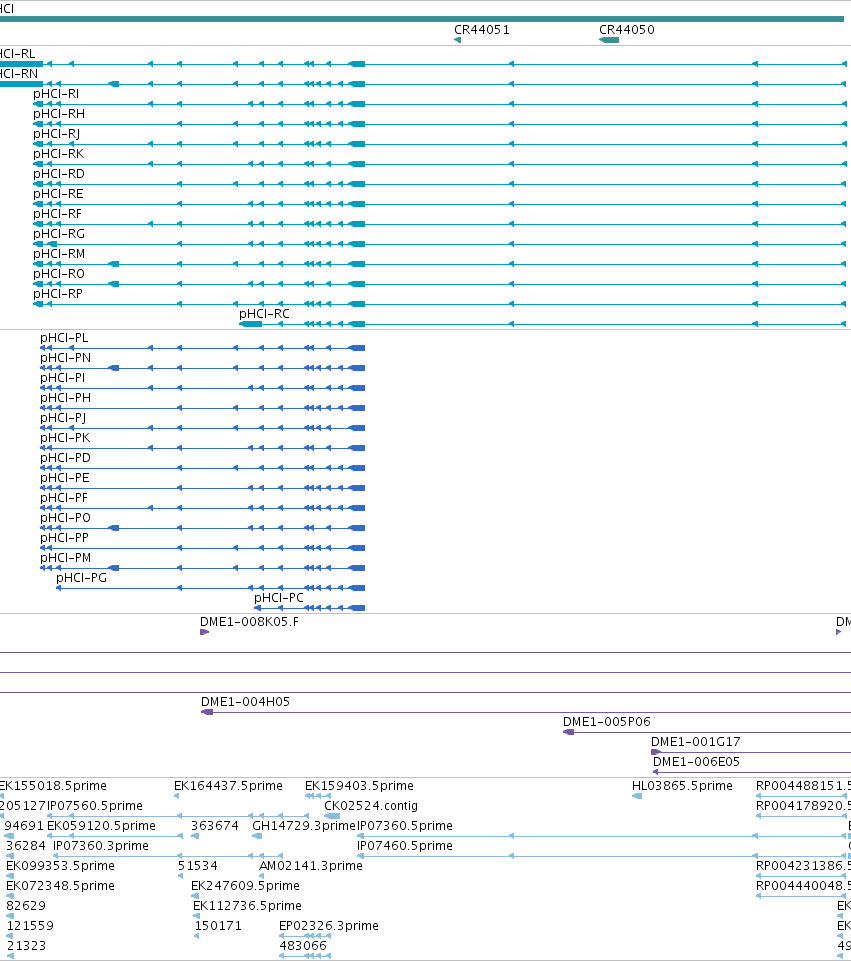
Task: Select the purple DME1-008K05.F feature arrow
Action: click(x=205, y=632)
